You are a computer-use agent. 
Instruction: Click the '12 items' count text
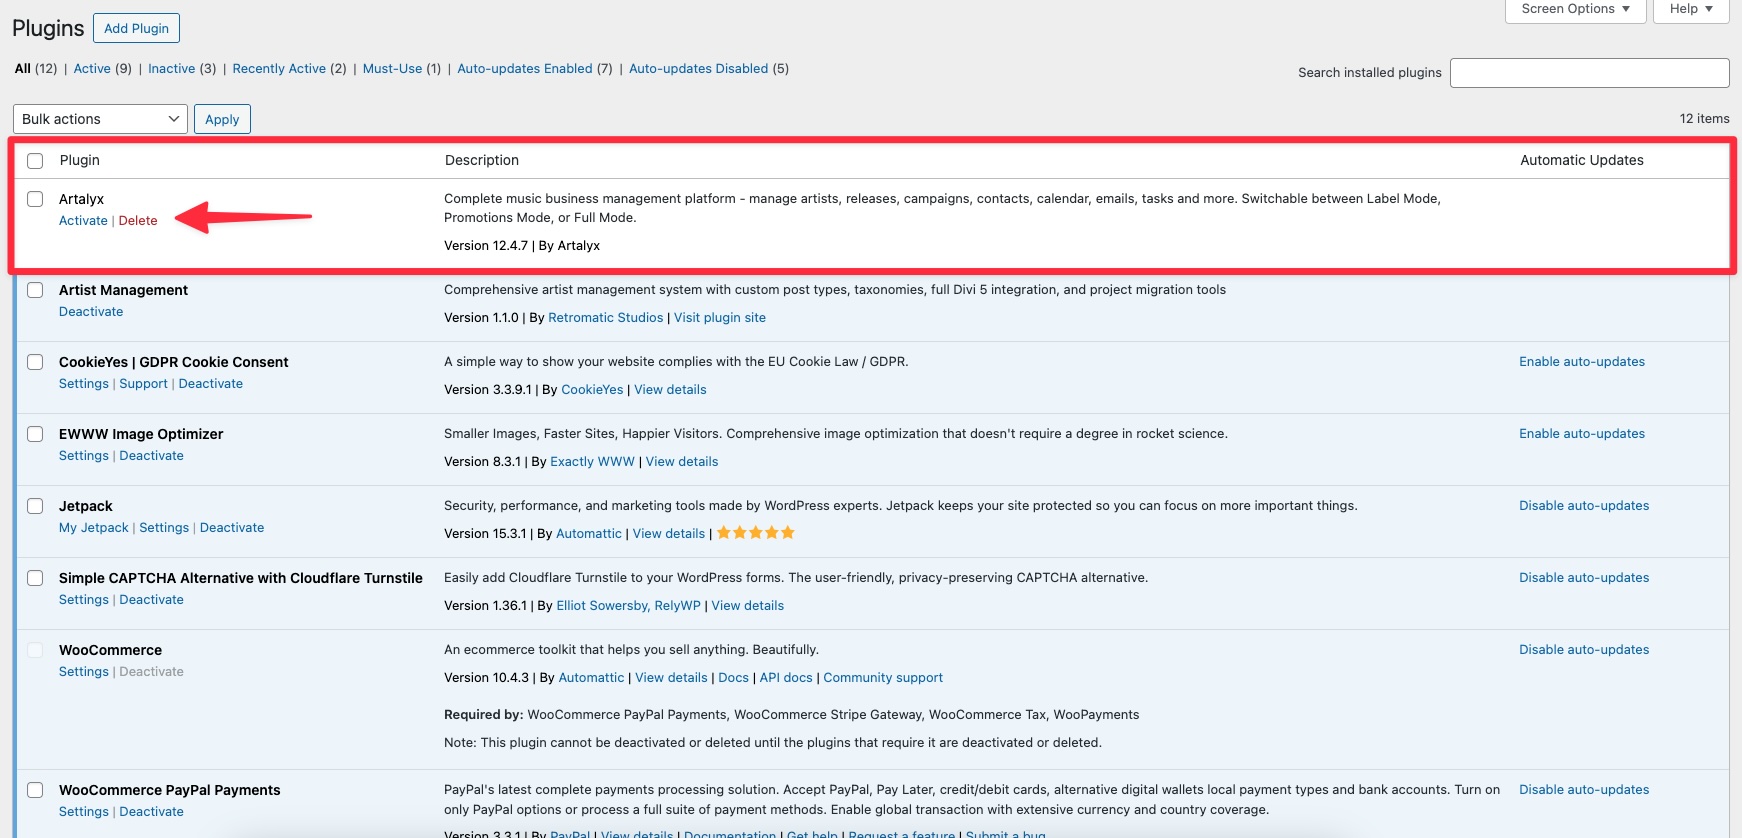pyautogui.click(x=1704, y=119)
